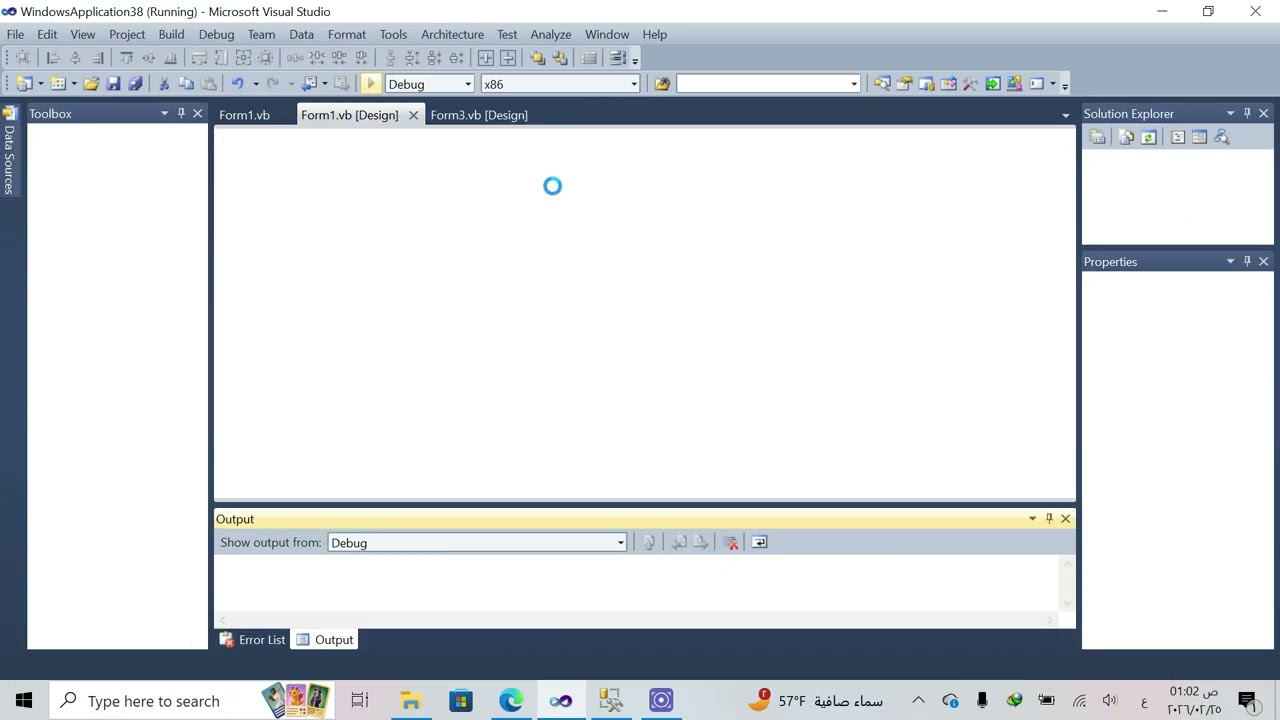Viewport: 1280px width, 720px height.
Task: Open Microsoft Edge from the taskbar
Action: 511,701
